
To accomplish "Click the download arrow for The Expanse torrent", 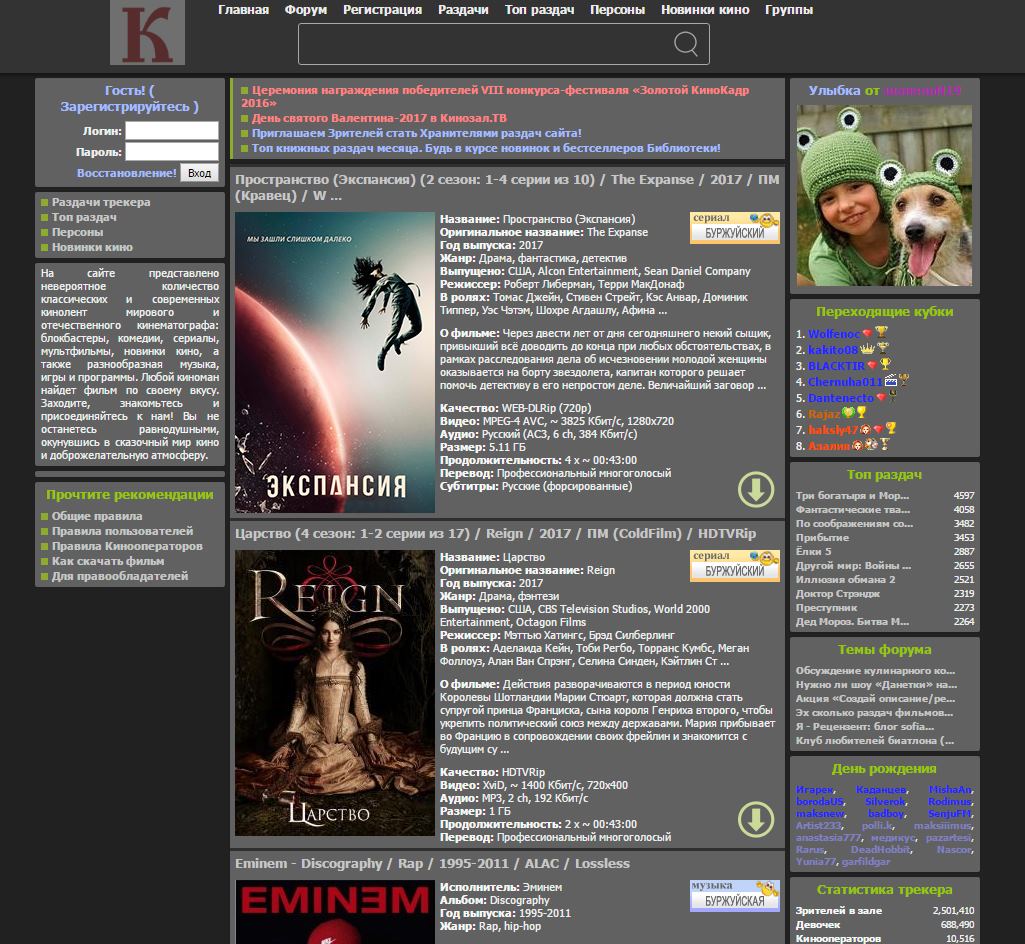I will click(x=757, y=491).
